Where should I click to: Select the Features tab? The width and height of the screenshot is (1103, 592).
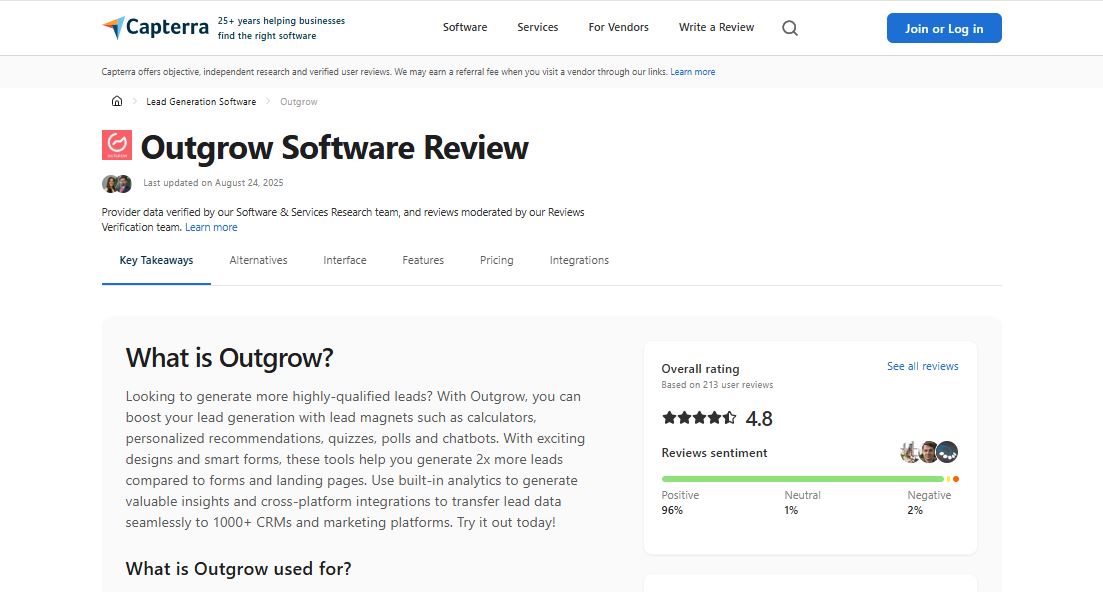point(423,260)
